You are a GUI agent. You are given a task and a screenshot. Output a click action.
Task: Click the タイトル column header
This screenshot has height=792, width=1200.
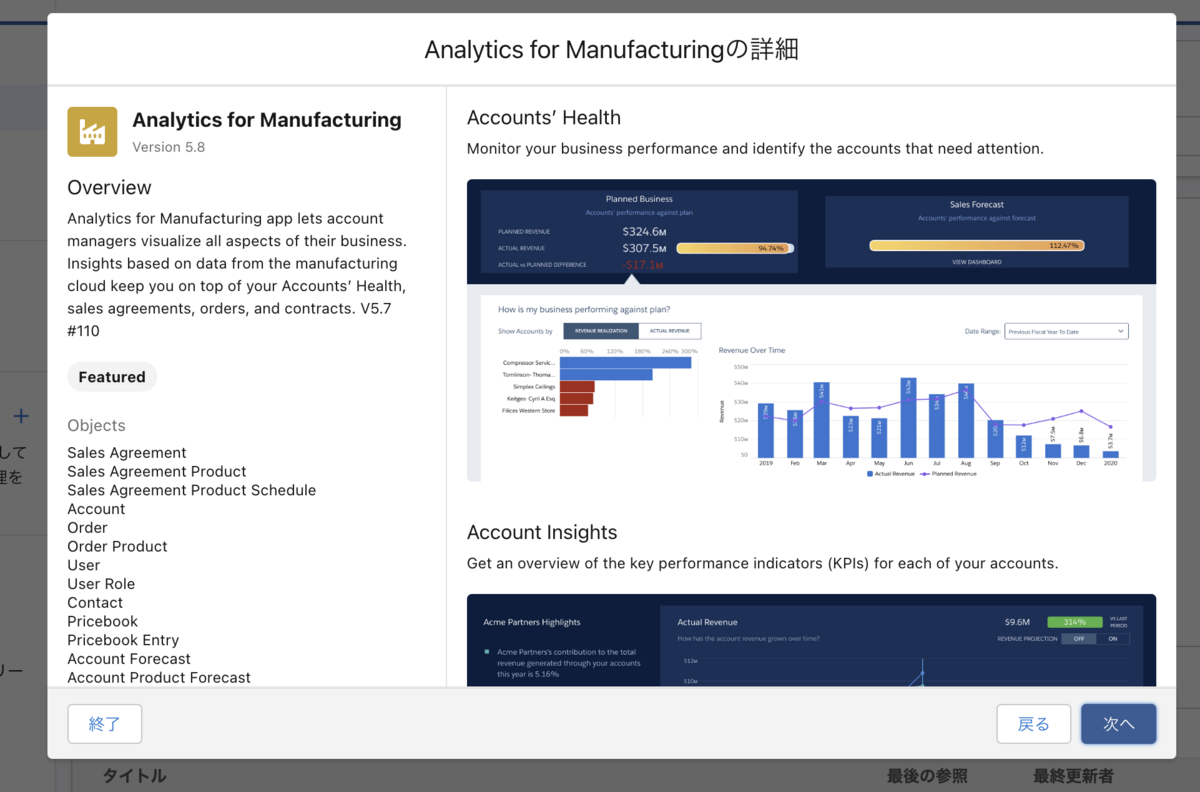click(133, 775)
